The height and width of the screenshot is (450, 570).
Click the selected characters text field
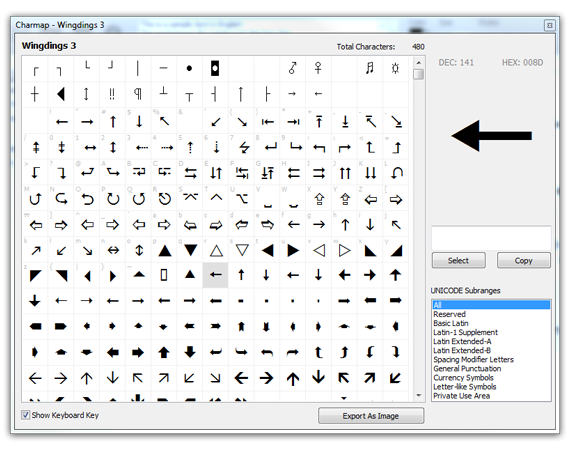[491, 238]
